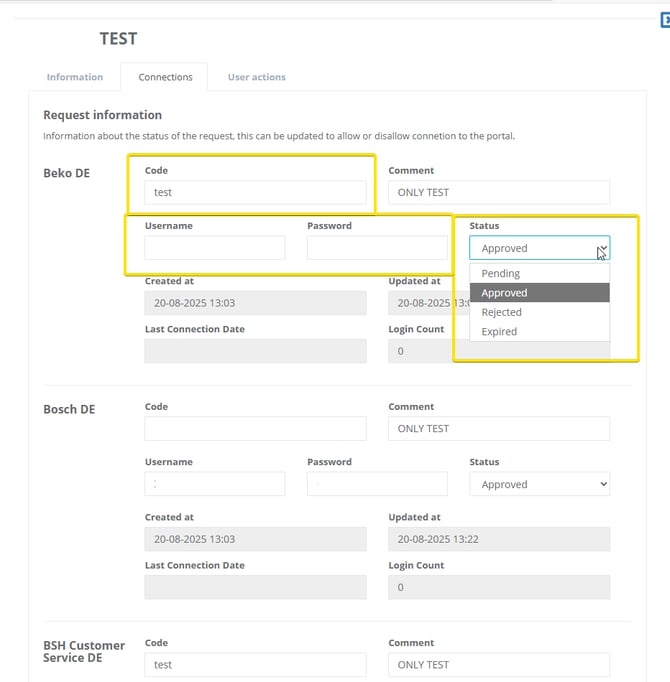Select the Connections tab
The image size is (670, 682).
pyautogui.click(x=165, y=77)
